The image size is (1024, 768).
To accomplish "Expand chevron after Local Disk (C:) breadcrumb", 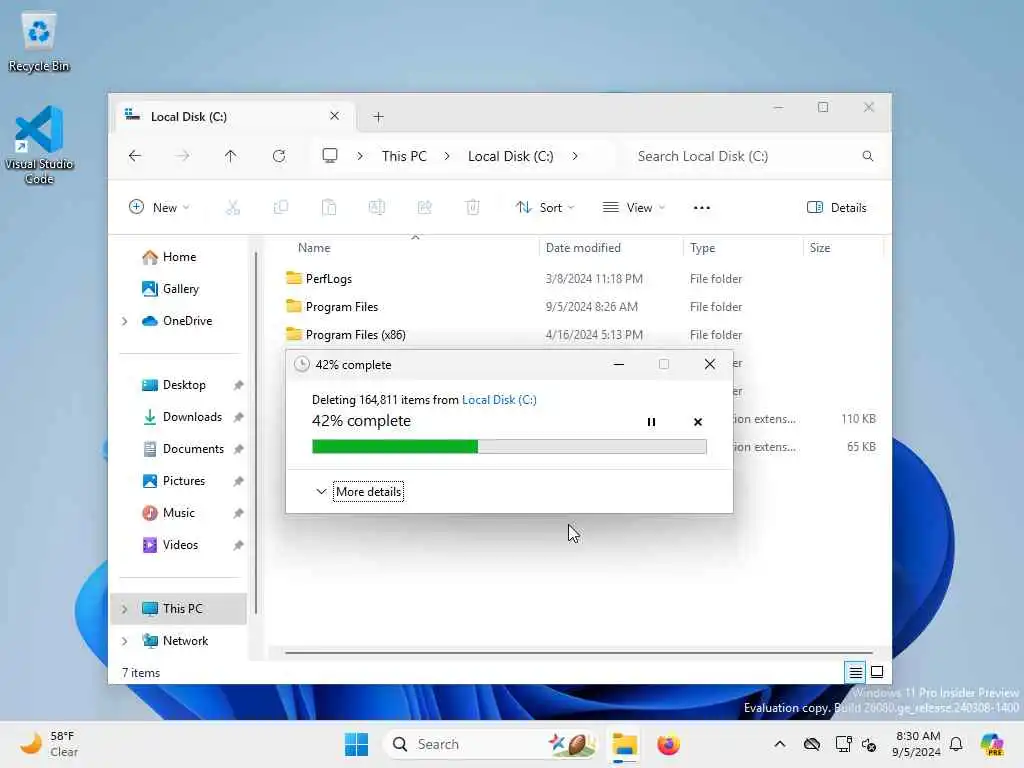I will point(575,156).
